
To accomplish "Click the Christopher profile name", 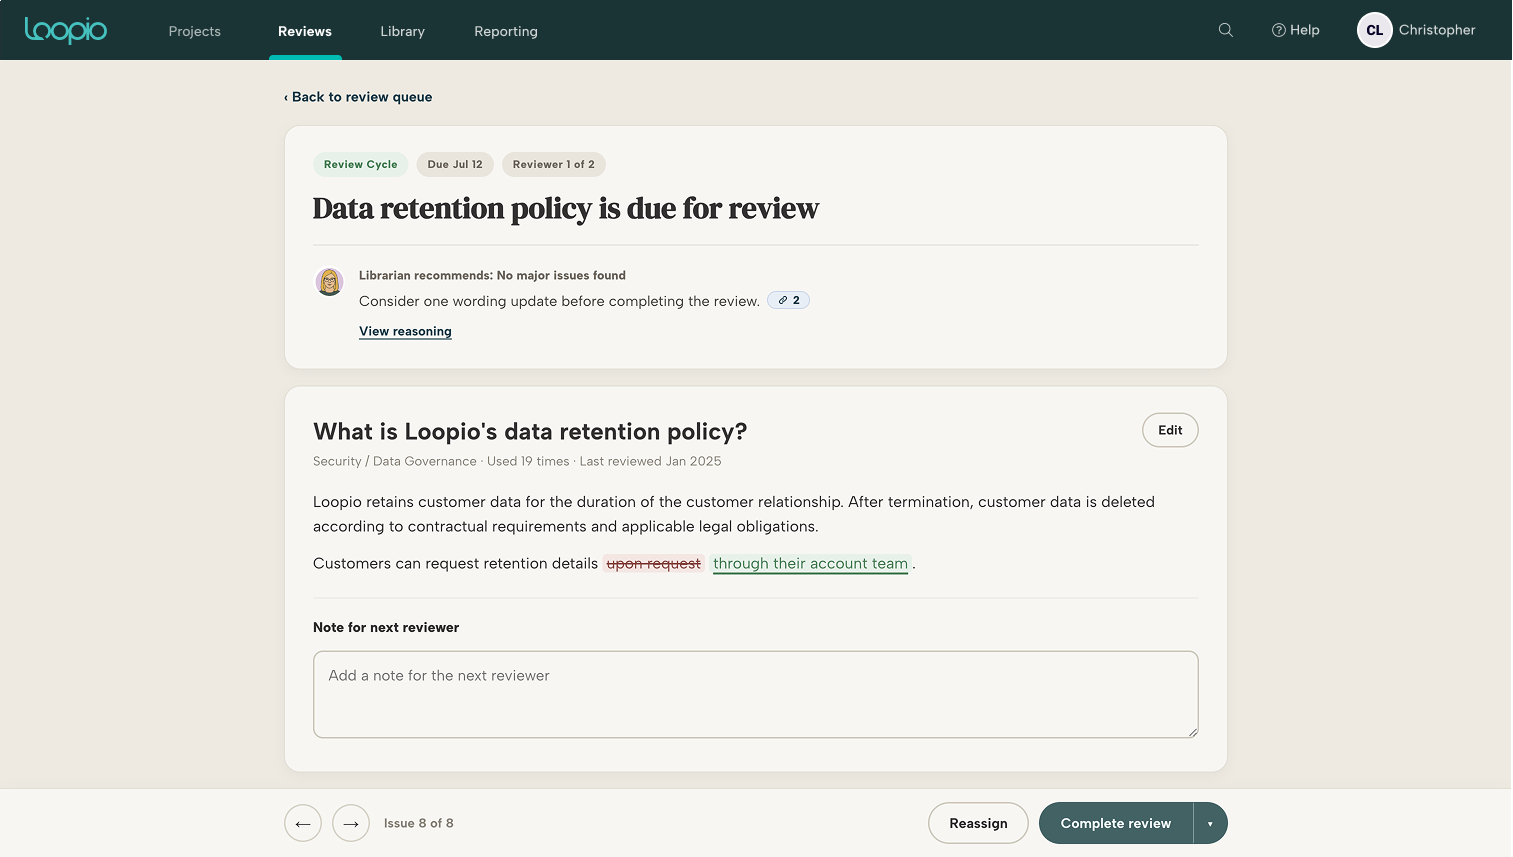I will click(1437, 30).
